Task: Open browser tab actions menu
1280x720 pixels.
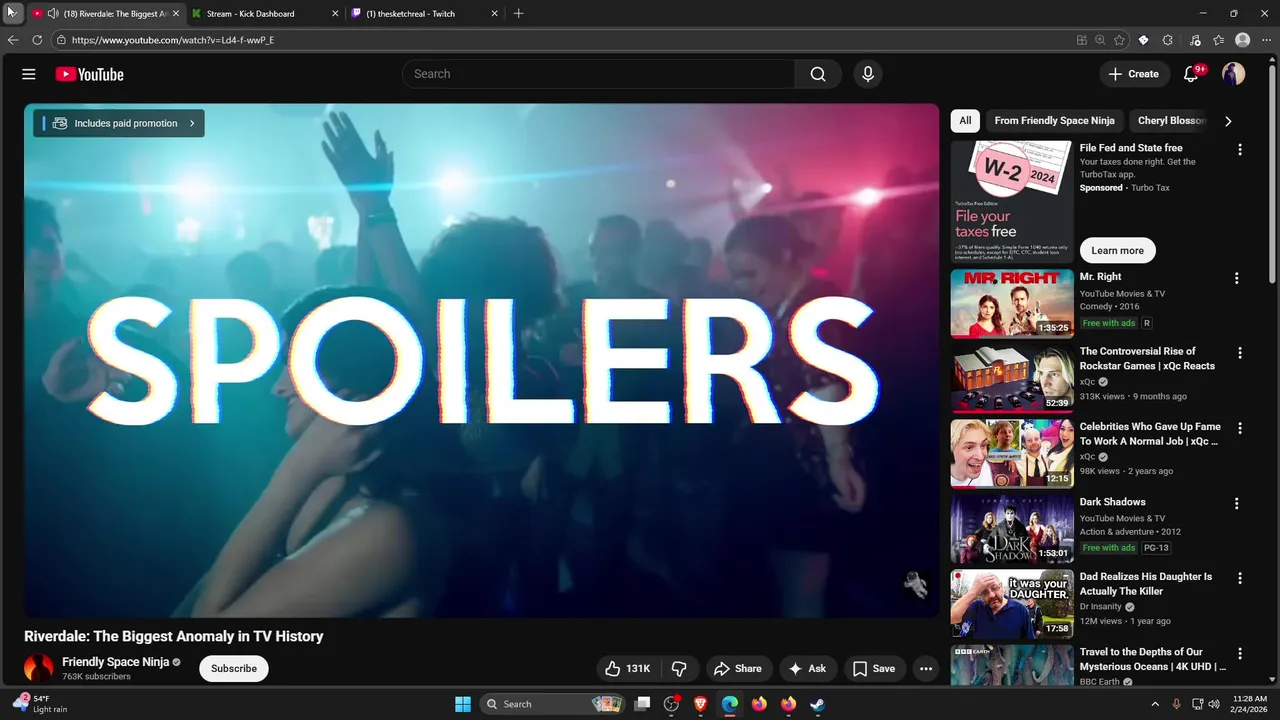Action: (12, 13)
